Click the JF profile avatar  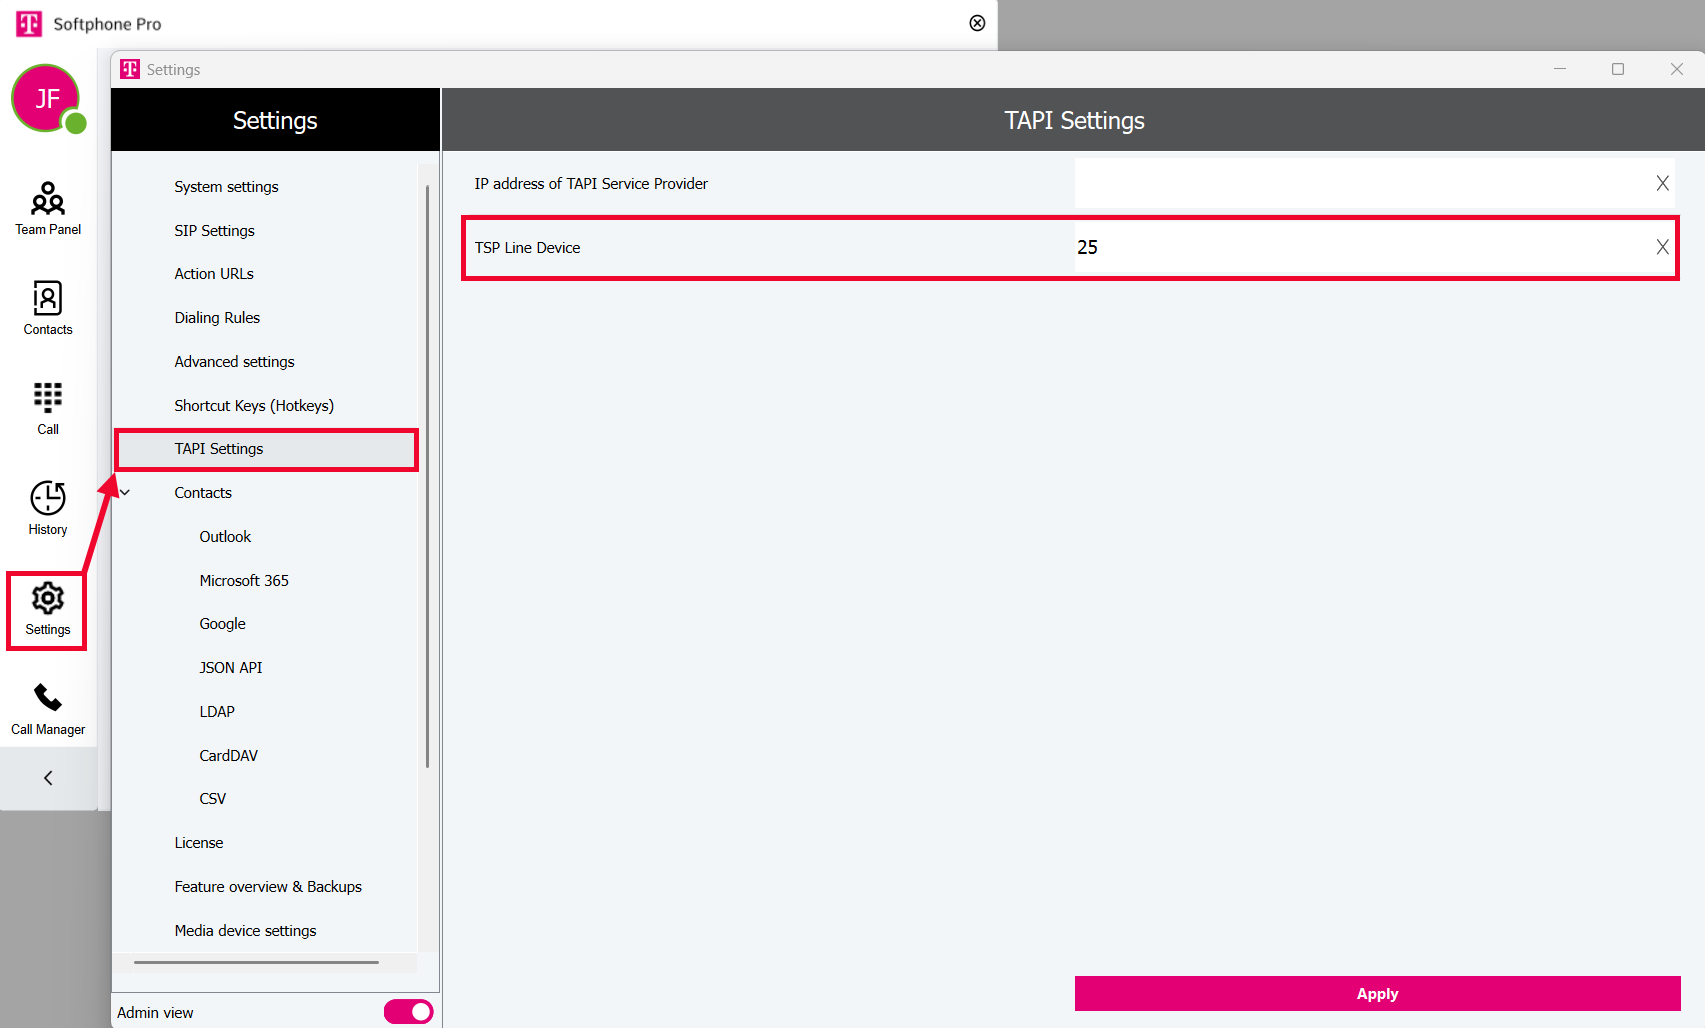point(46,98)
